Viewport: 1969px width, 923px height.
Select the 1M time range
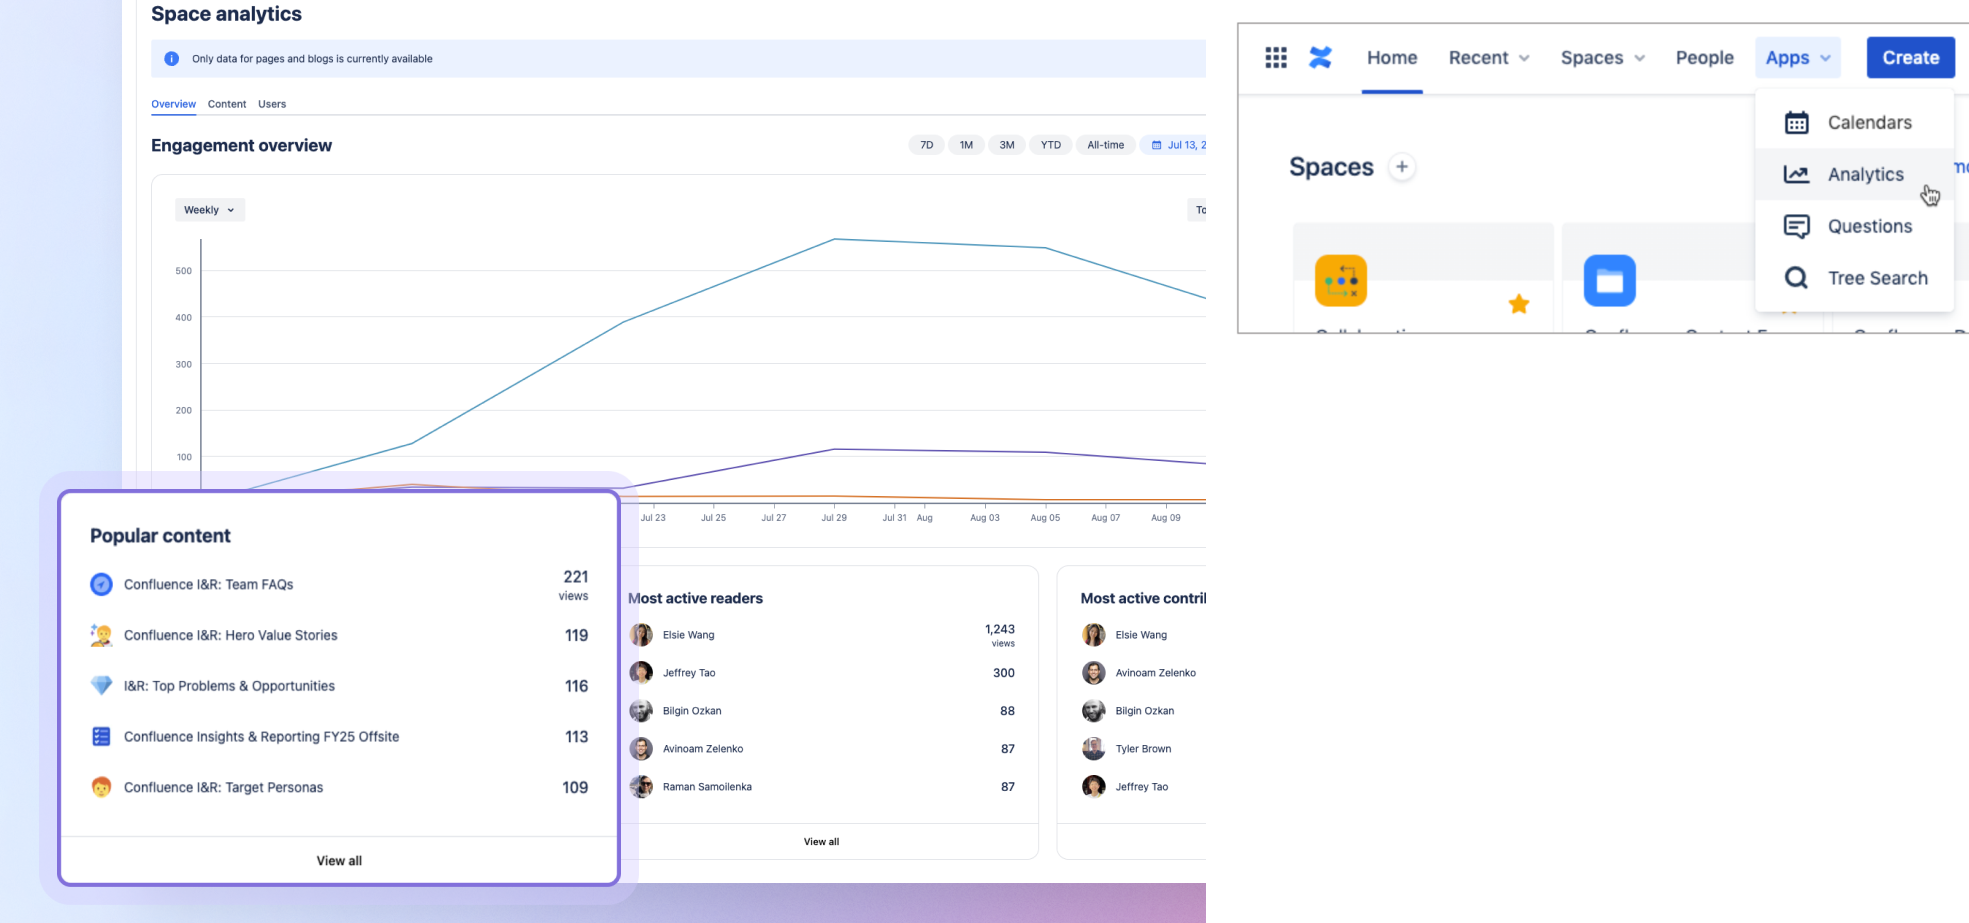pyautogui.click(x=966, y=145)
